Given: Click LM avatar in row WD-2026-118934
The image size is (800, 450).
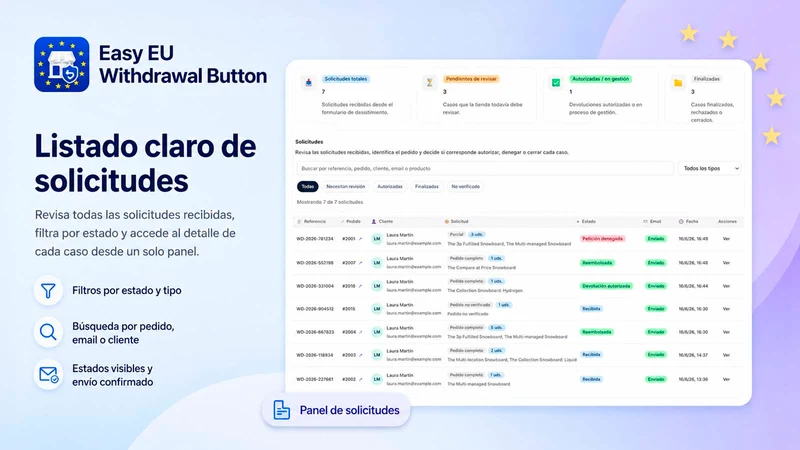Looking at the screenshot, I should [x=377, y=355].
